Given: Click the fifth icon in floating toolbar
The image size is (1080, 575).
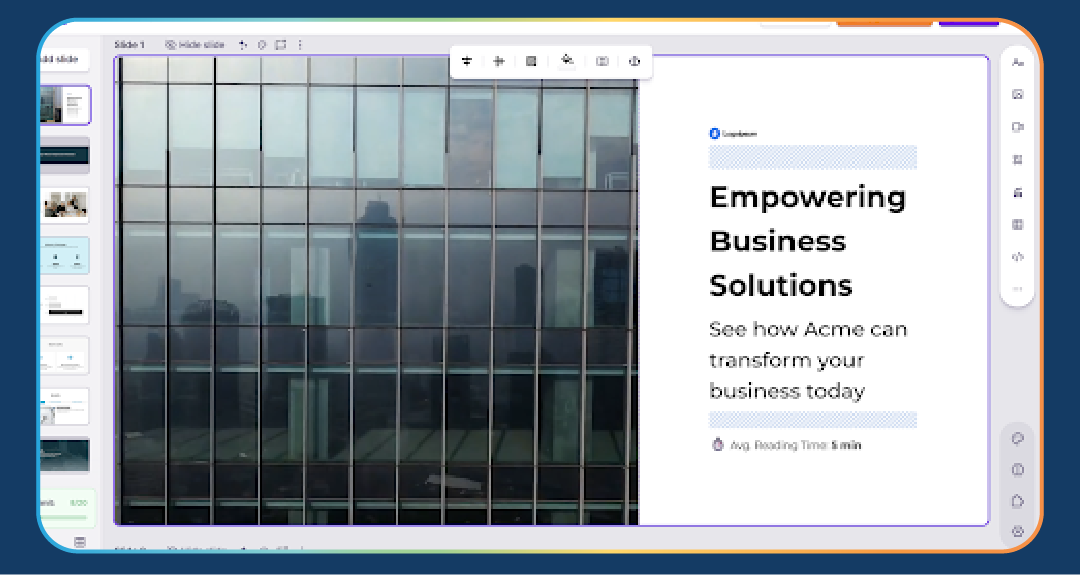Looking at the screenshot, I should 602,61.
